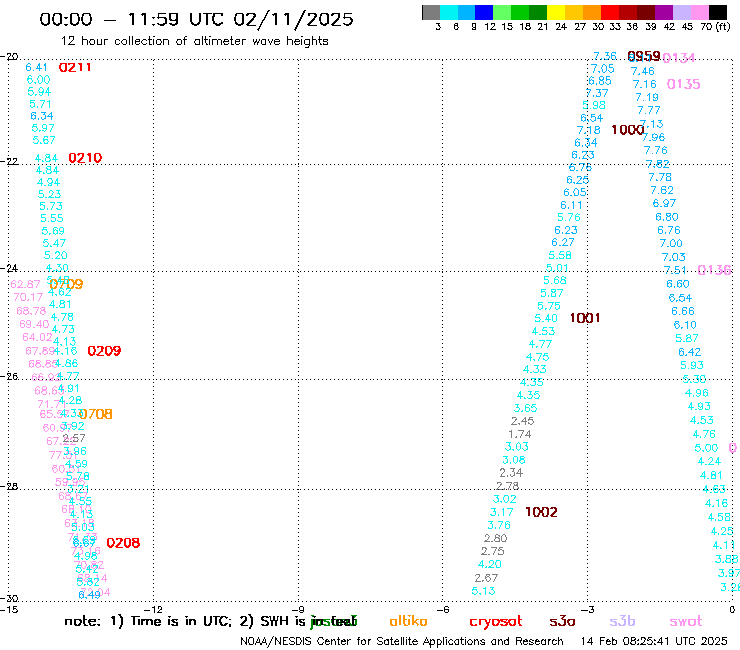
Task: Click the wave height value '4.20'
Action: tap(489, 565)
